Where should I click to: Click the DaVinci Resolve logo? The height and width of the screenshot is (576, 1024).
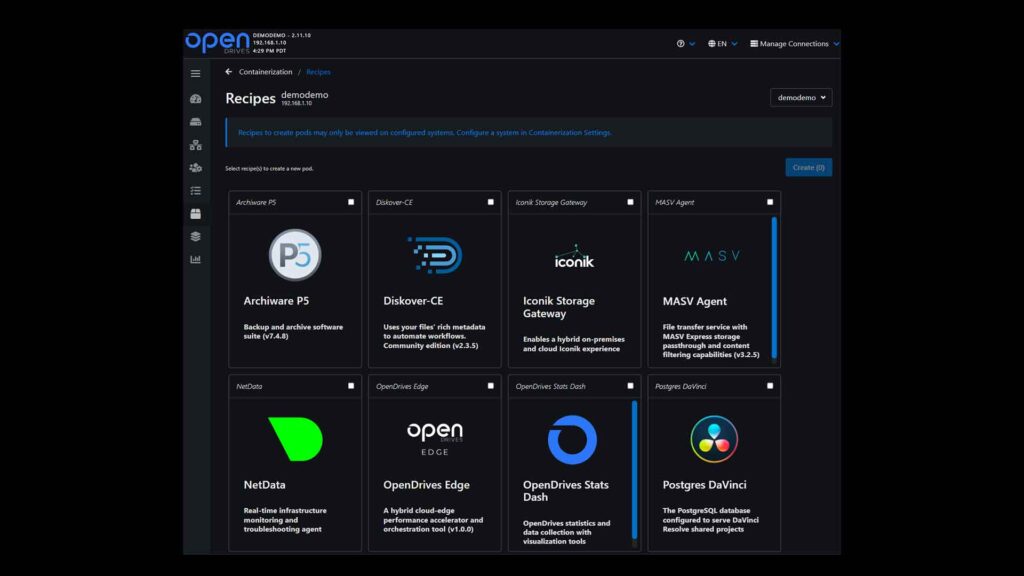714,439
